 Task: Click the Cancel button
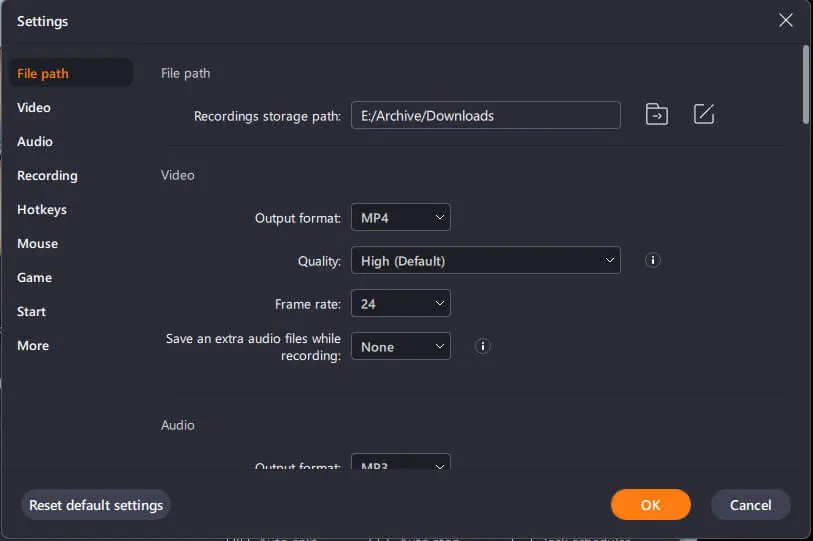pos(750,505)
